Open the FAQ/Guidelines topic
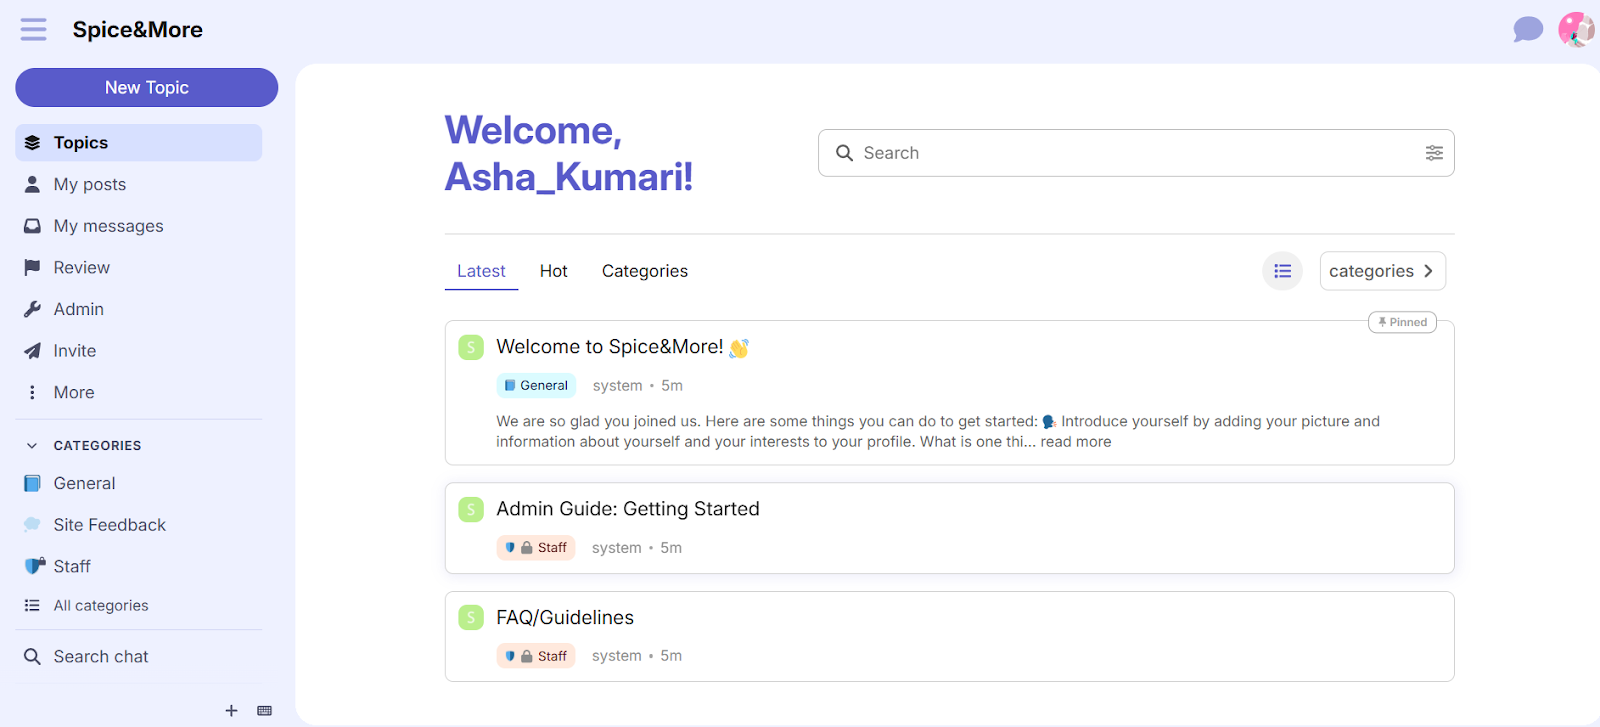1600x727 pixels. coord(565,618)
